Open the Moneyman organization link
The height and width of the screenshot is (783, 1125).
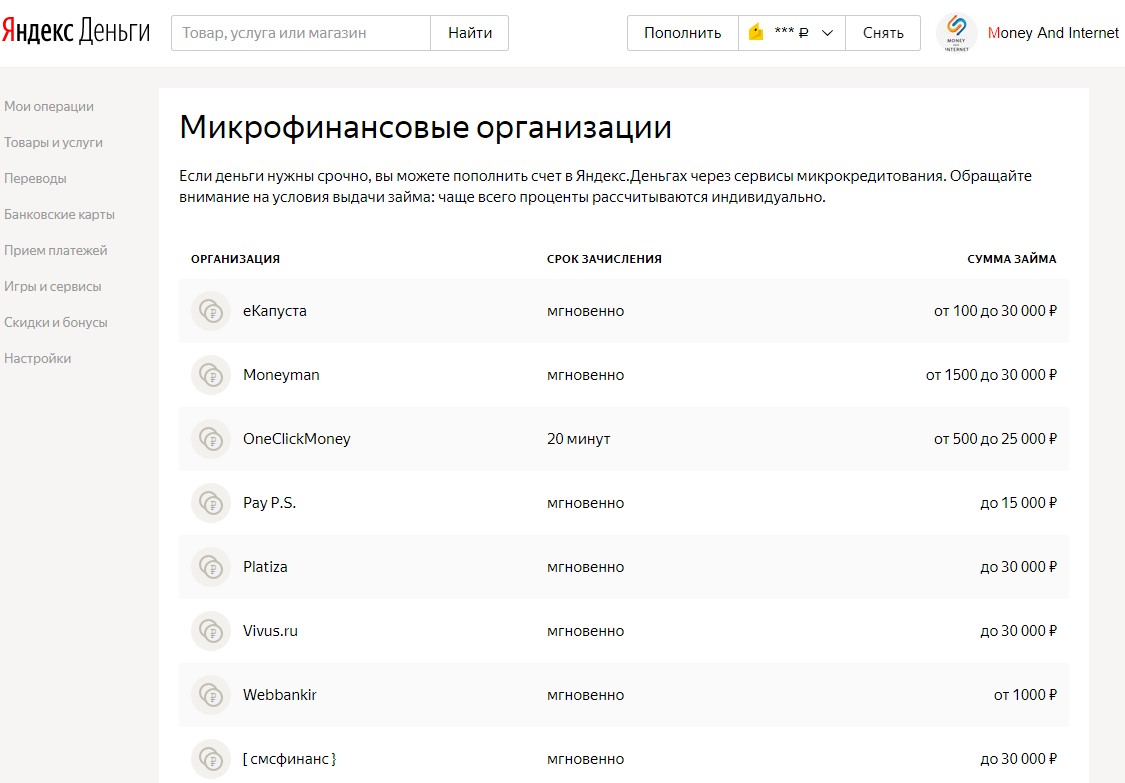pos(281,375)
